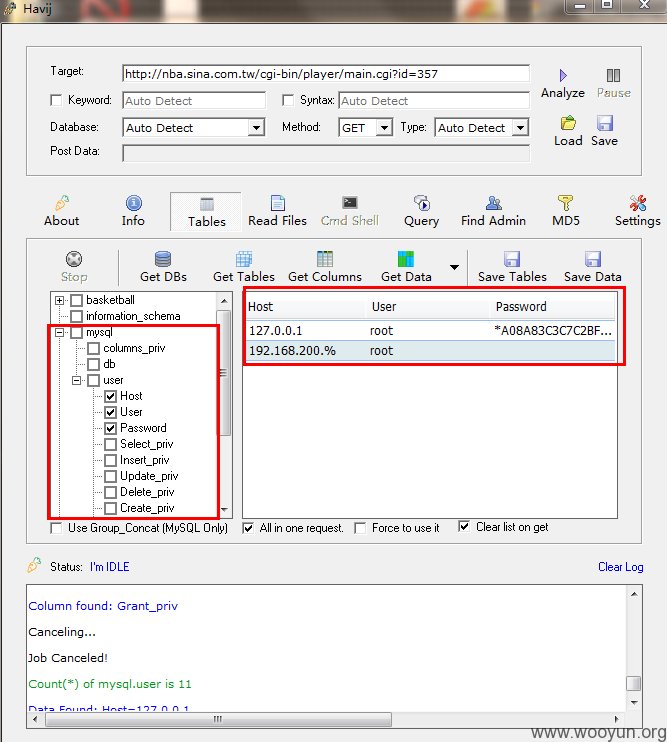Enable Force to use it checkbox

[360, 528]
